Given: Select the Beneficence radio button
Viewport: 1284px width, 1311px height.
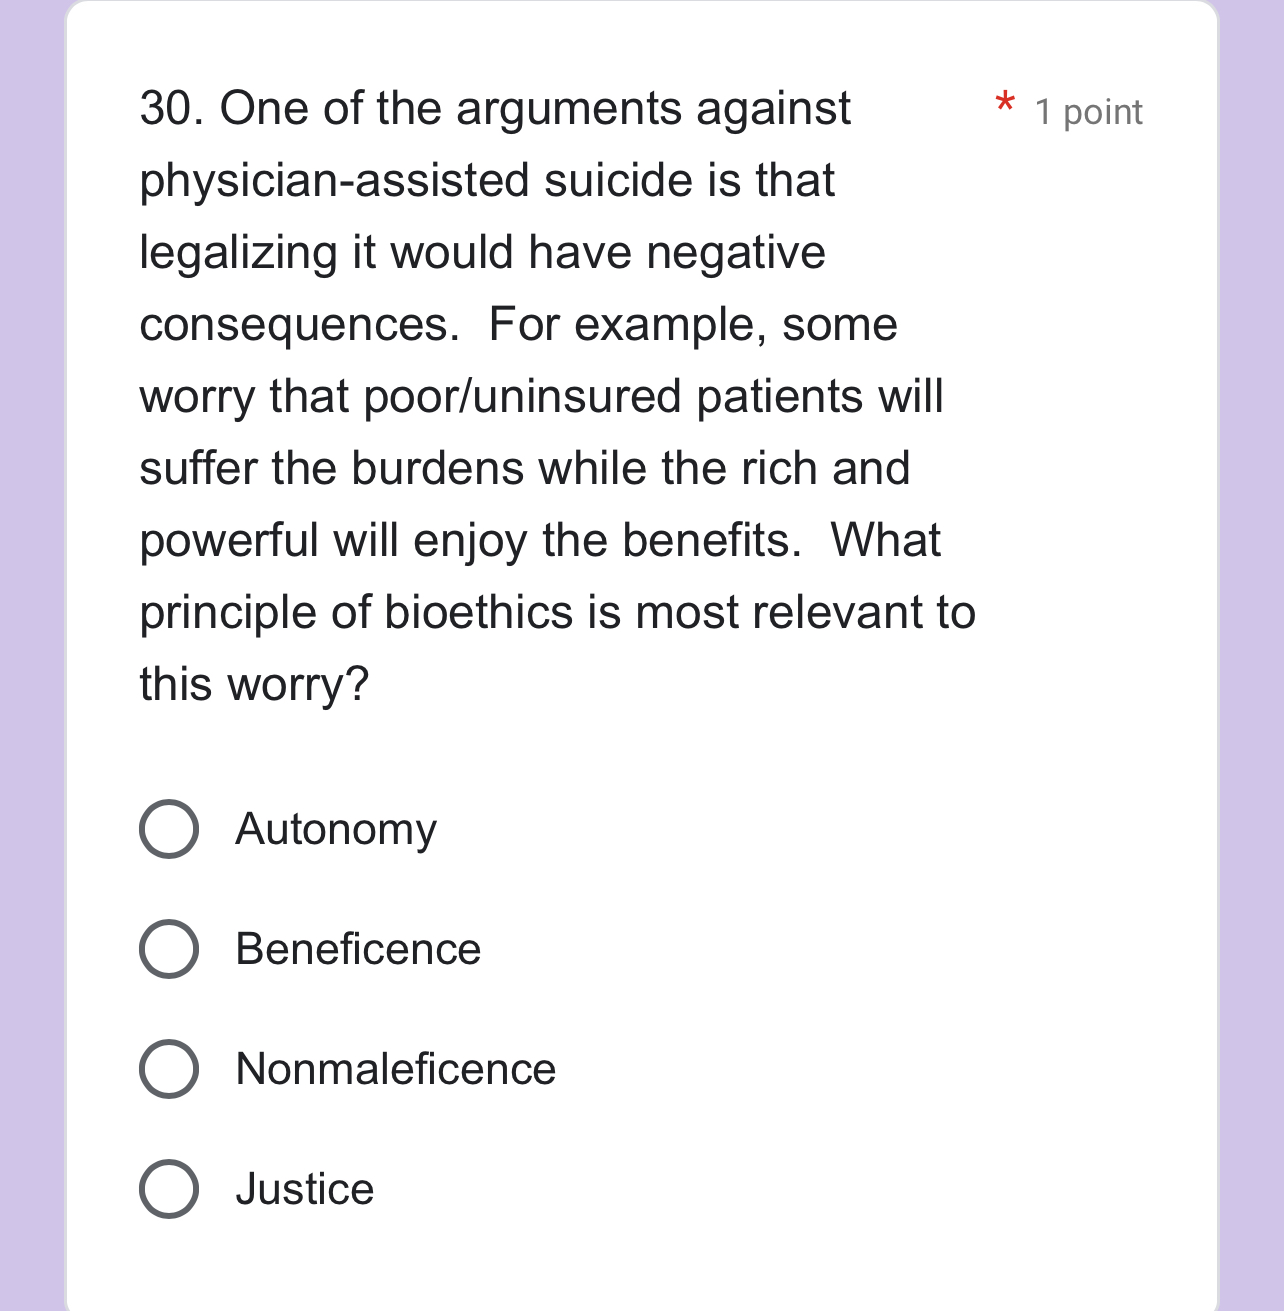Looking at the screenshot, I should pos(168,949).
